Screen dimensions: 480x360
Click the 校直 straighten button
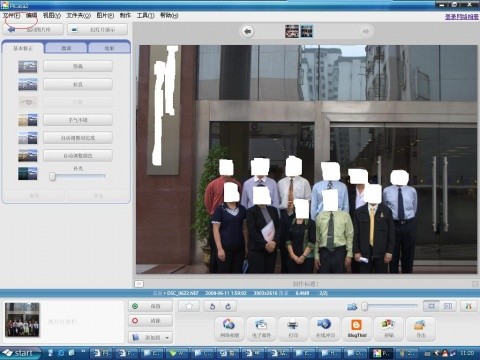pyautogui.click(x=78, y=84)
